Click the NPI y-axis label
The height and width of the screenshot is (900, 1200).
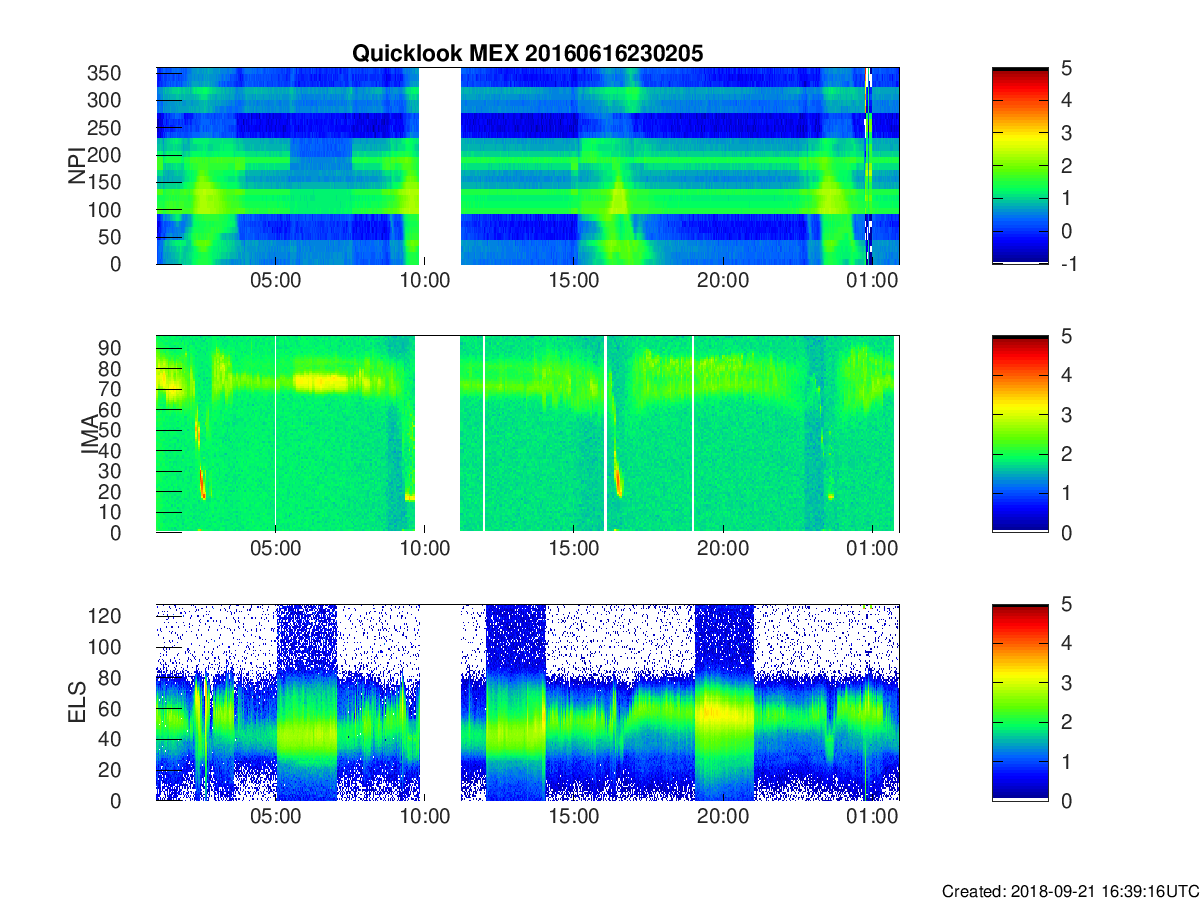[77, 166]
